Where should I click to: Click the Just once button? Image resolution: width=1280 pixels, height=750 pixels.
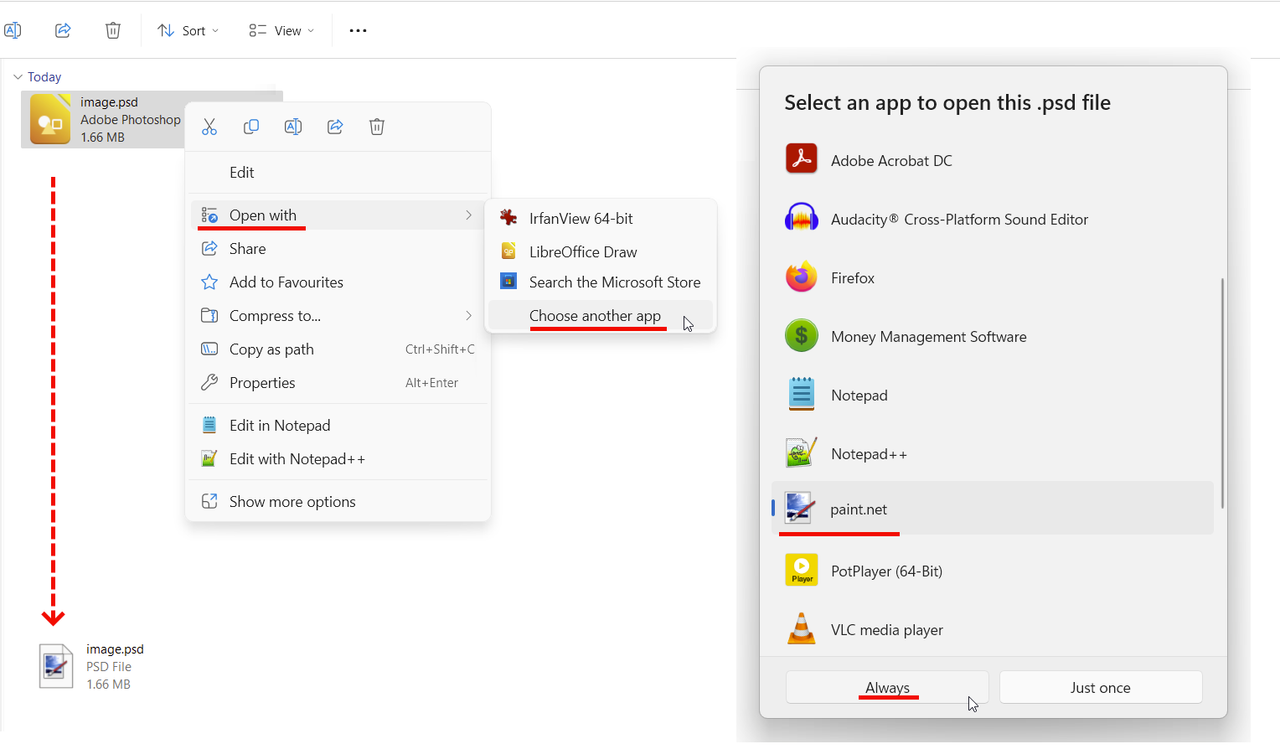(x=1100, y=688)
